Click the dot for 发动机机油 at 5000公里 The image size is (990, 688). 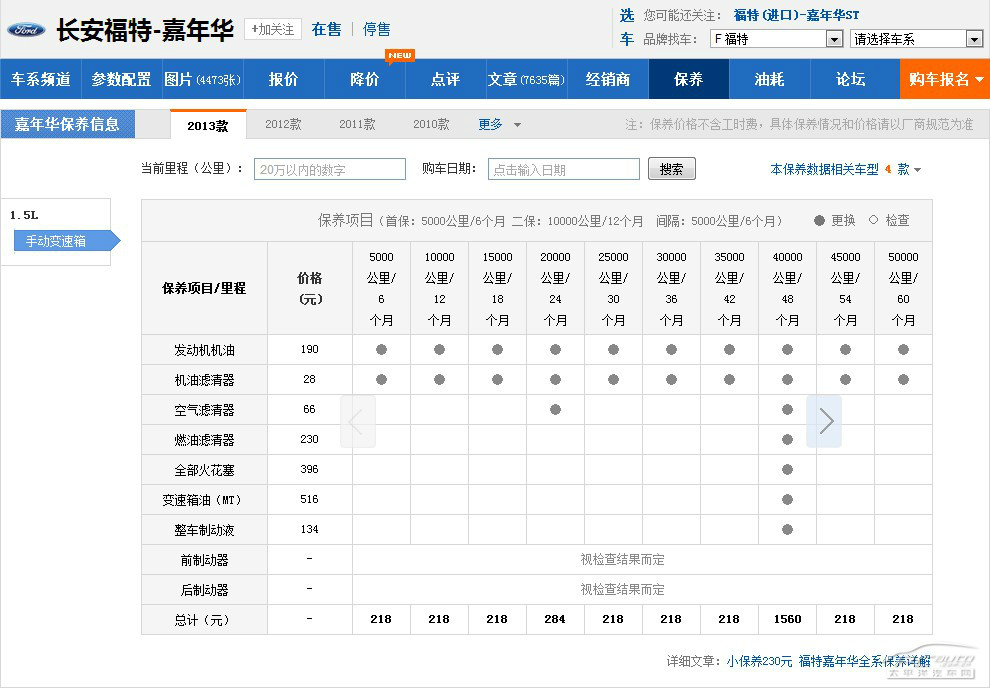[x=381, y=350]
